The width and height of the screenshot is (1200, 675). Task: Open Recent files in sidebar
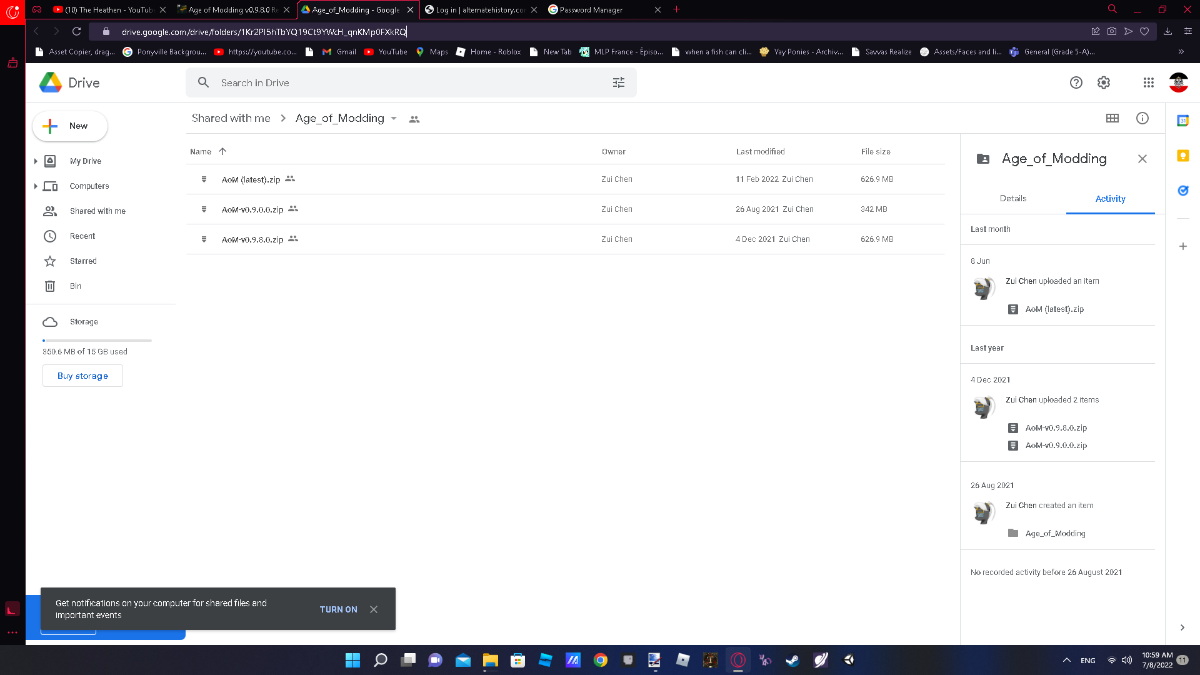click(82, 236)
